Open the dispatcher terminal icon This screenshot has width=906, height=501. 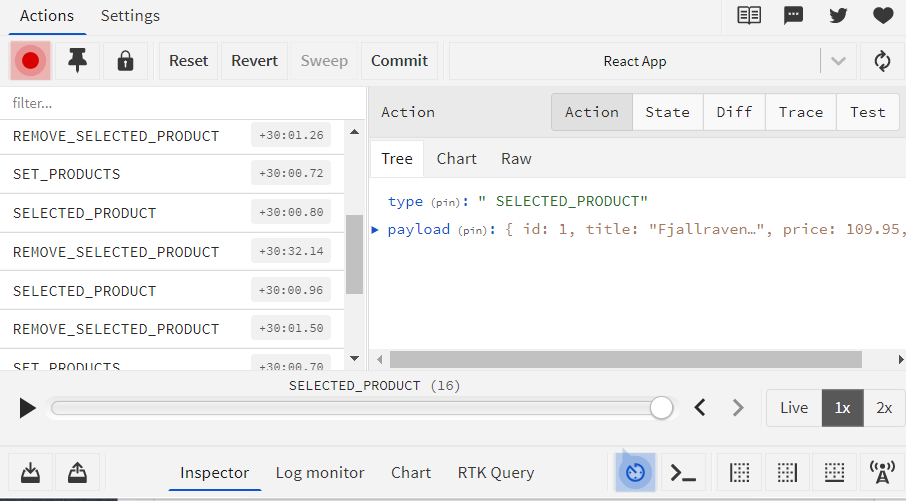click(x=682, y=473)
